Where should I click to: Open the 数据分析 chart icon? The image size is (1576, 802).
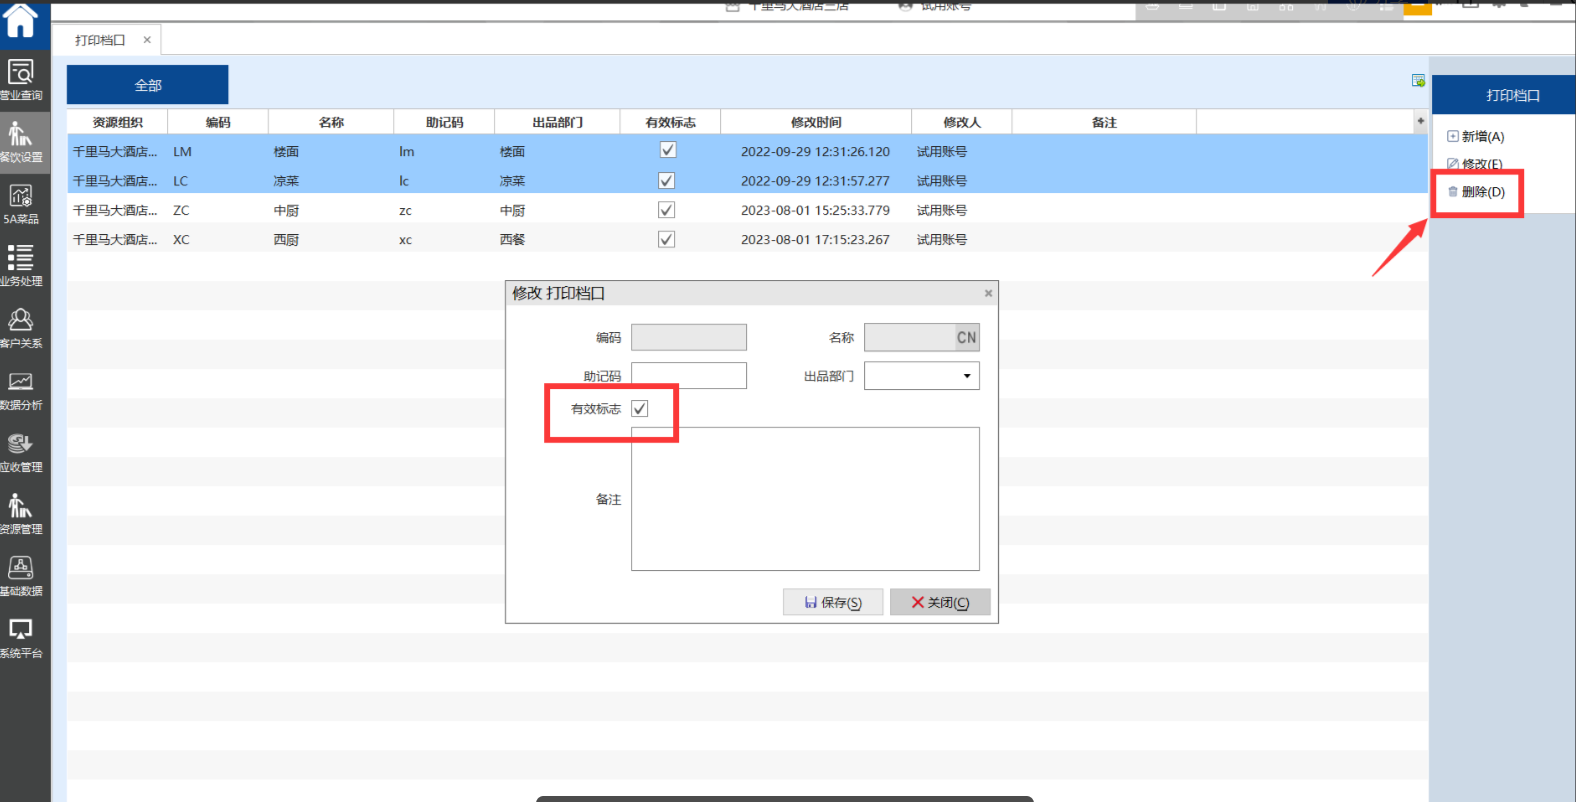[x=21, y=389]
